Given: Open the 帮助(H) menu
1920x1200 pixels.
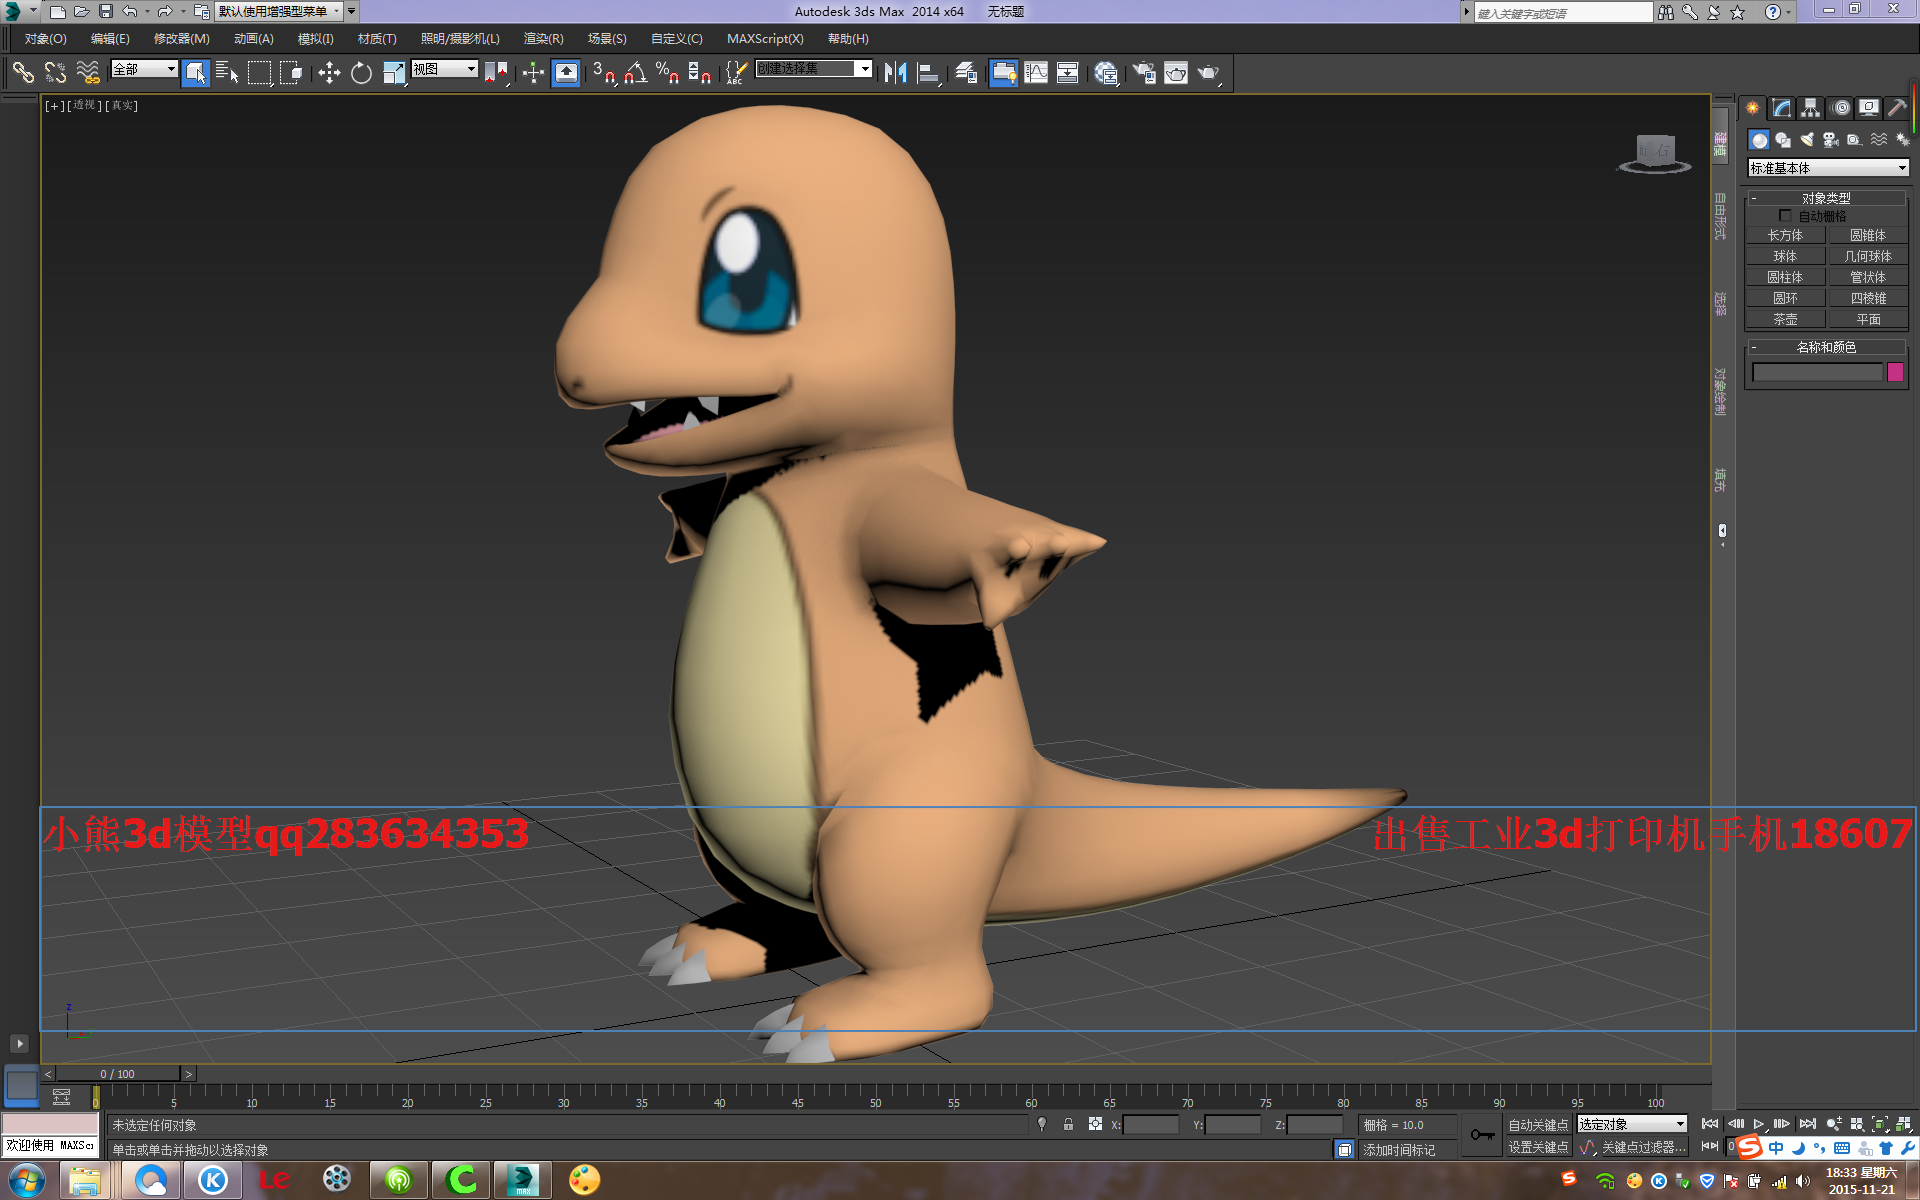Looking at the screenshot, I should tap(848, 39).
